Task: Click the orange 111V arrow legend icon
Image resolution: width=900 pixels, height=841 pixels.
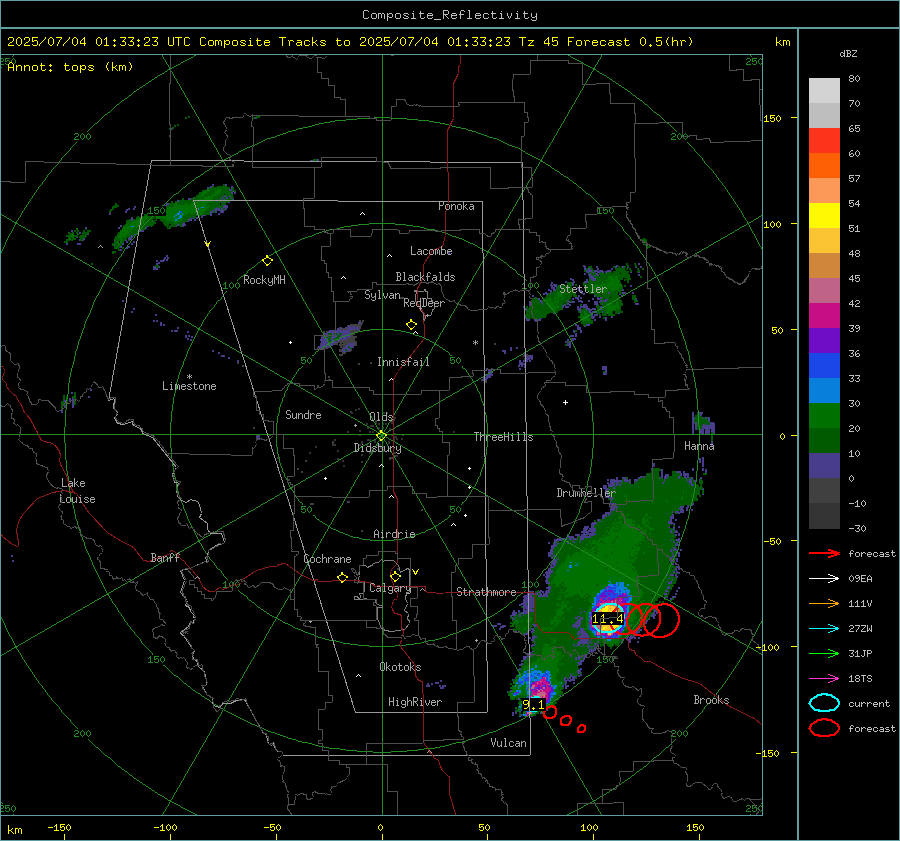Action: [824, 603]
